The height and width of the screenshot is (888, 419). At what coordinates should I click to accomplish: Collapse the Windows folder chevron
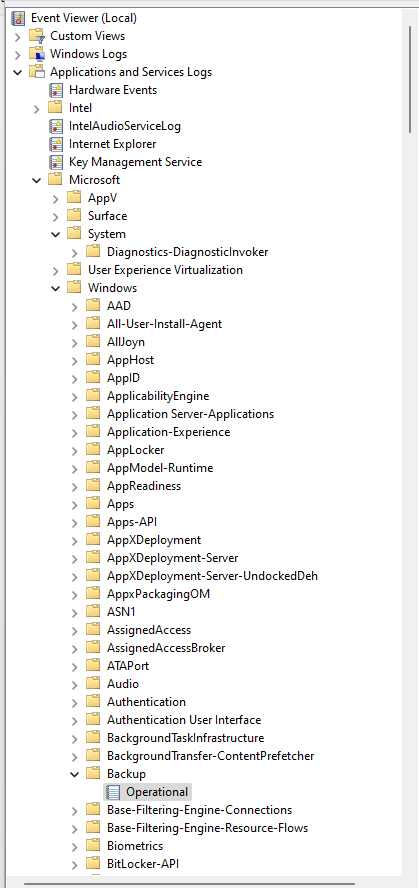[55, 288]
